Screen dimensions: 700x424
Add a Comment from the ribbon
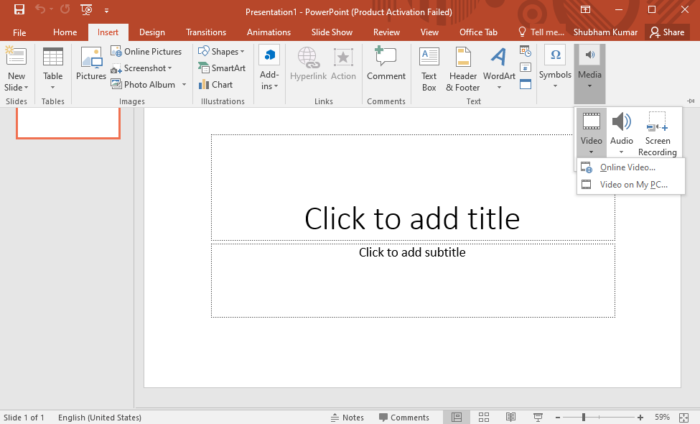[385, 64]
